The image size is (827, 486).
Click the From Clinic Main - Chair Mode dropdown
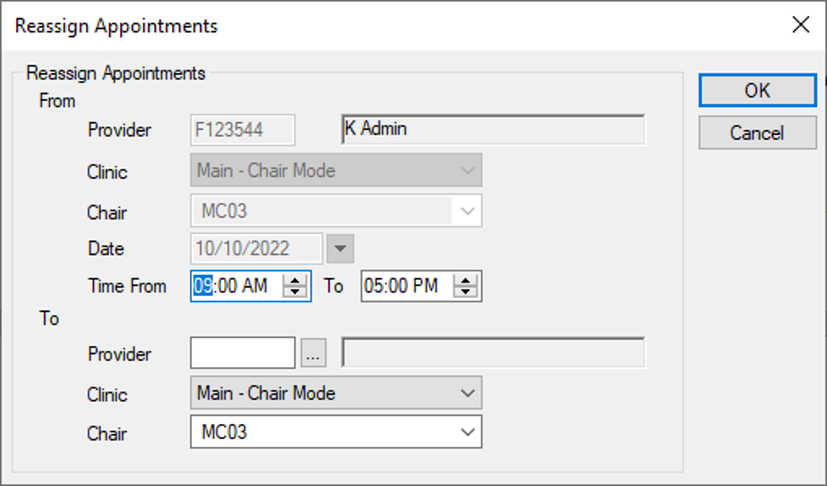coord(336,170)
